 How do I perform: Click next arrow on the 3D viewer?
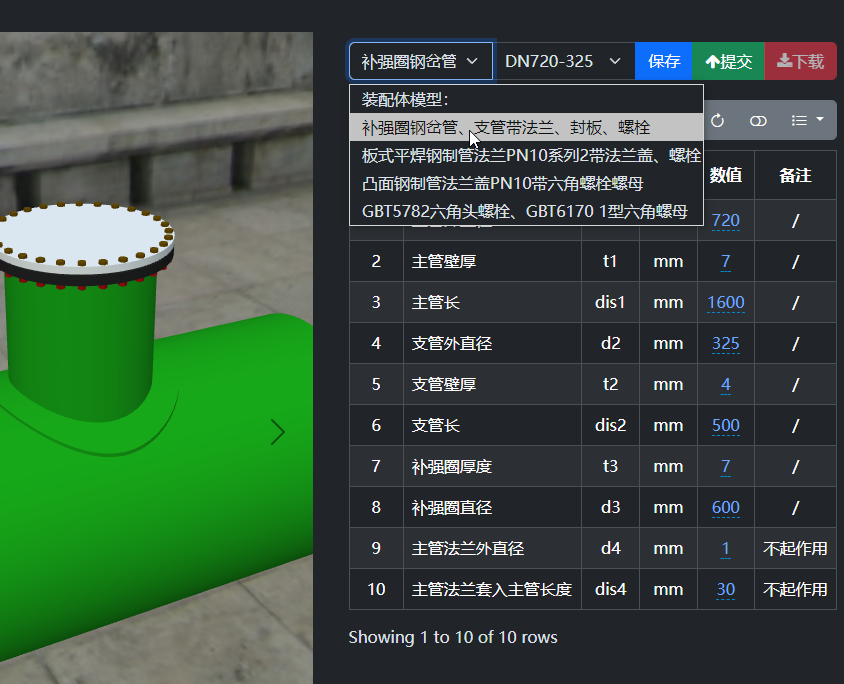[278, 432]
